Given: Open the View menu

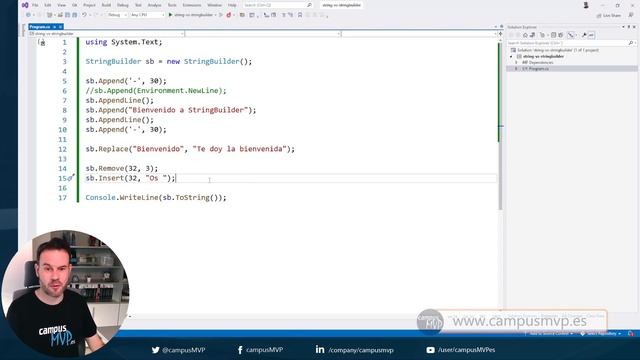Looking at the screenshot, I should 61,5.
